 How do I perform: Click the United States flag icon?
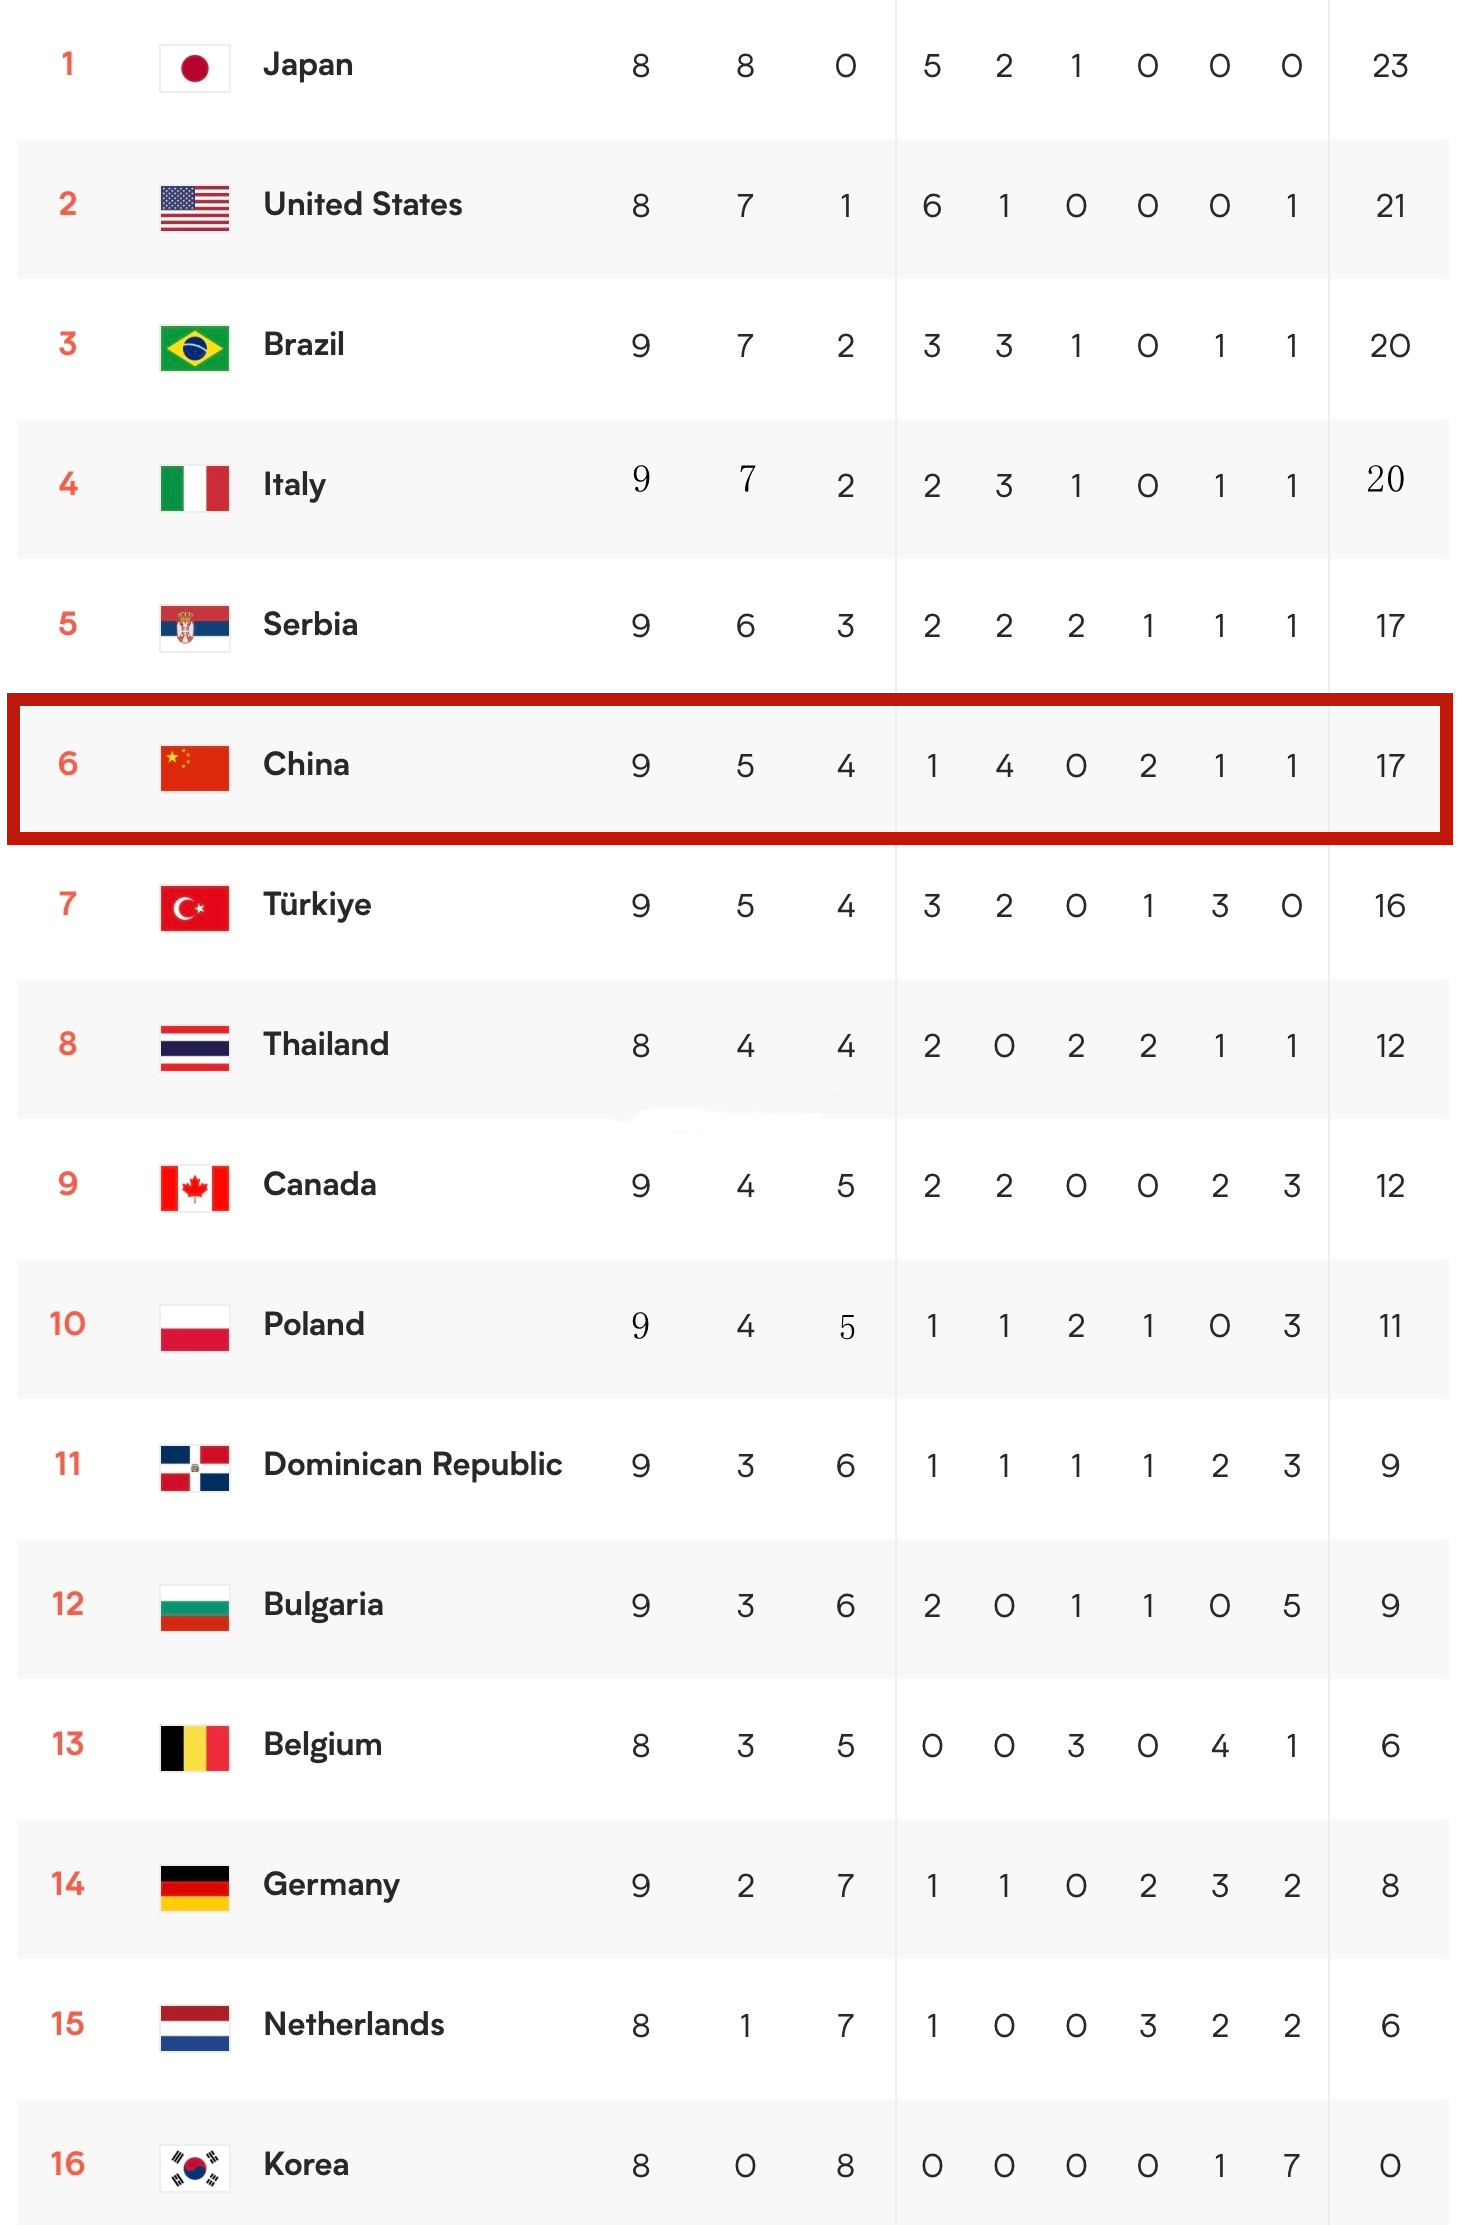[x=195, y=208]
